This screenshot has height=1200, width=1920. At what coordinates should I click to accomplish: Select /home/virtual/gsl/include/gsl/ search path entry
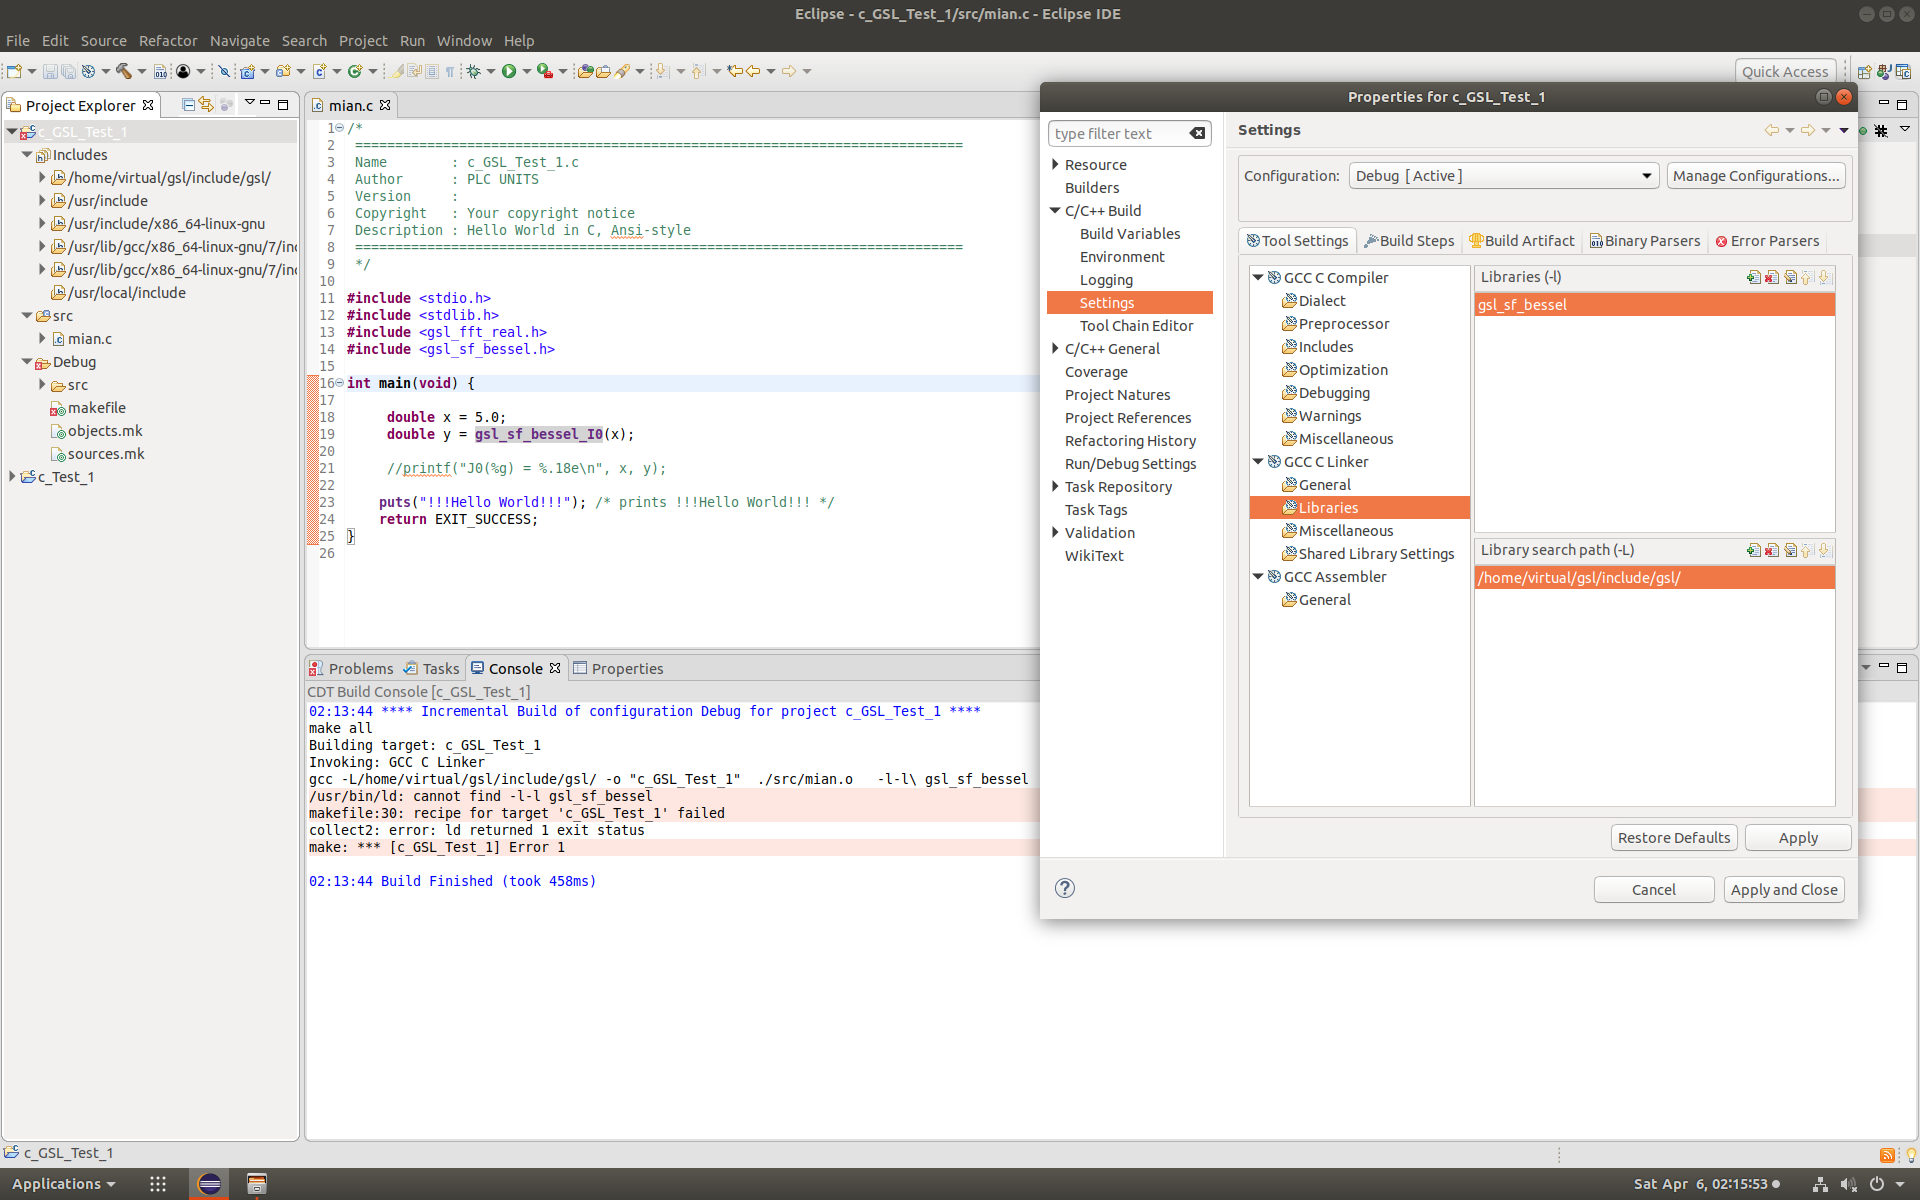coord(1654,578)
